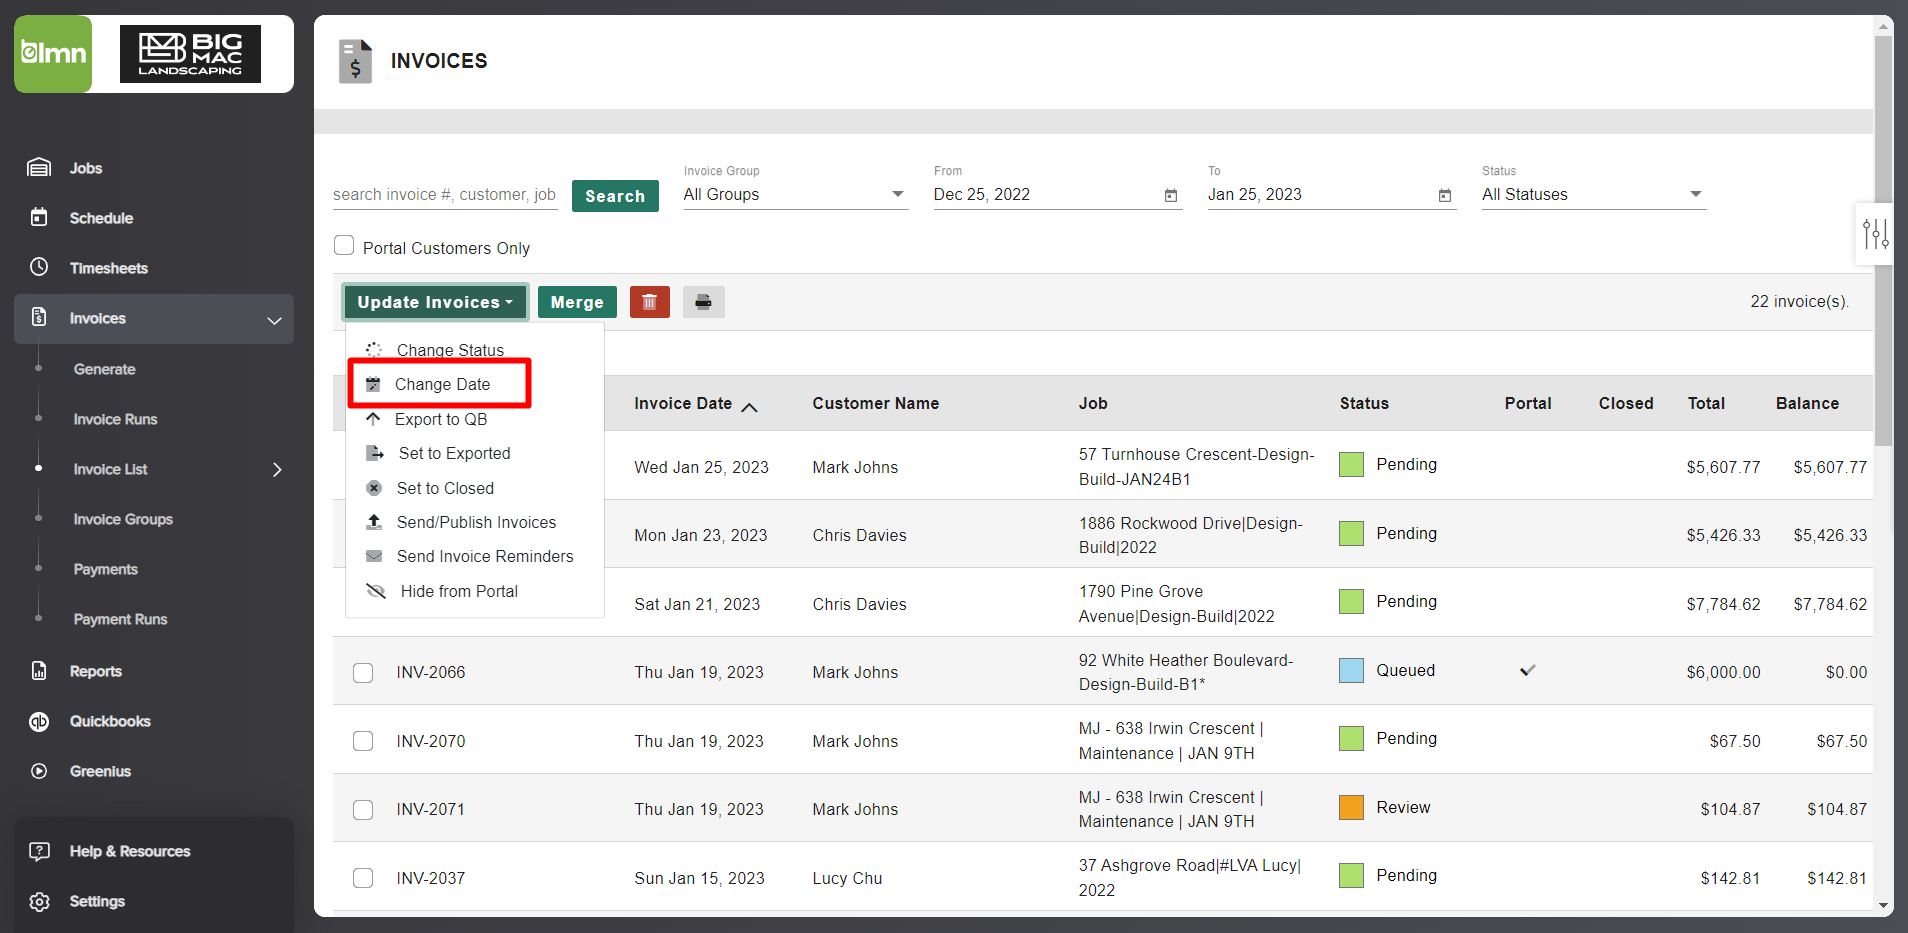Check the INV-2037 invoice checkbox

[363, 878]
